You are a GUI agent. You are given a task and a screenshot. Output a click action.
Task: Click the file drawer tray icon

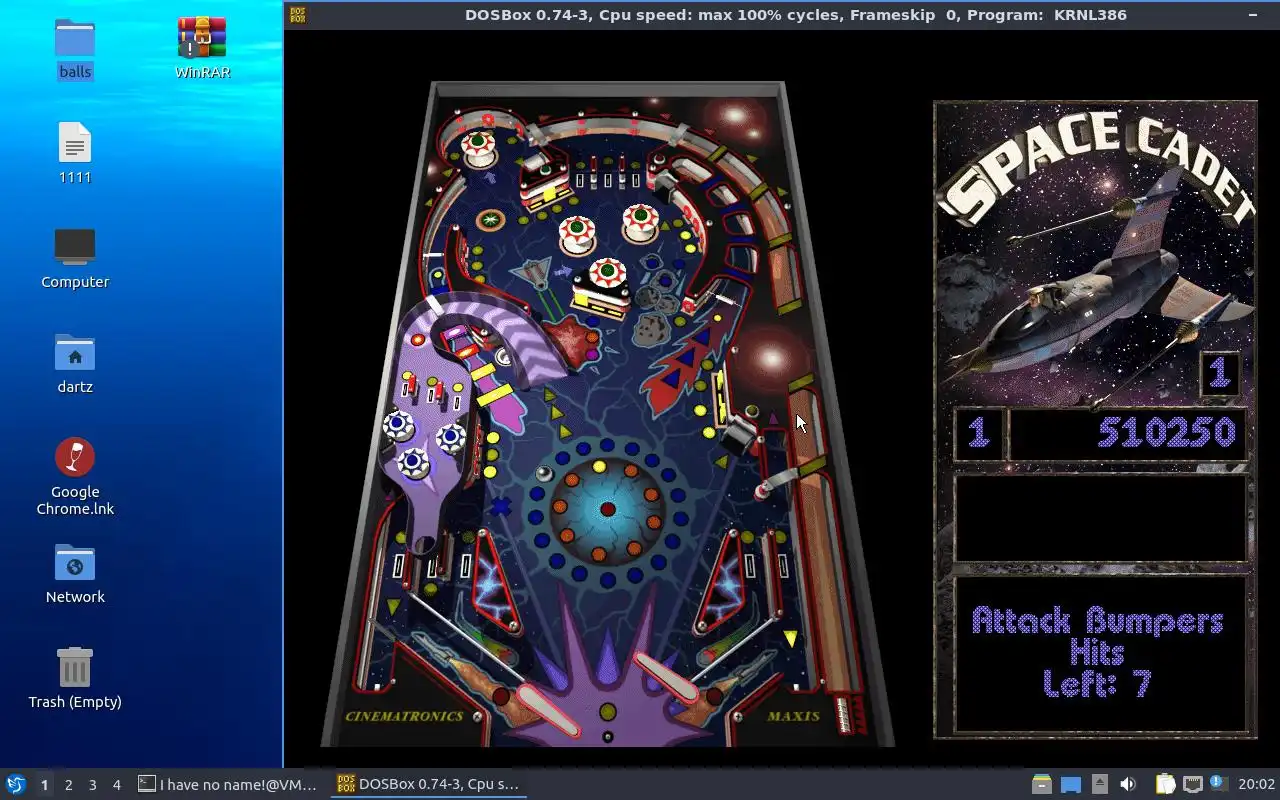(1041, 784)
